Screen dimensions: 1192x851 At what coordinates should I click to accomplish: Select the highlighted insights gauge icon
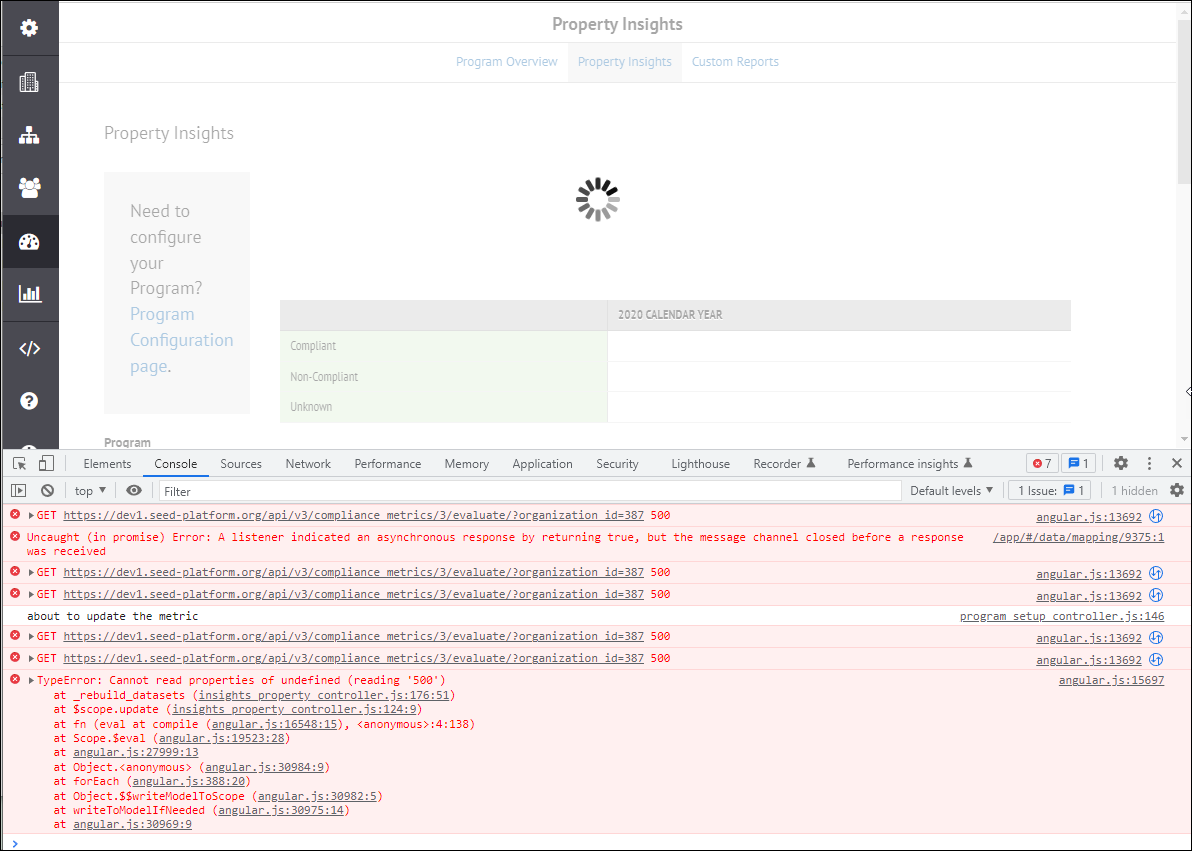click(x=29, y=240)
